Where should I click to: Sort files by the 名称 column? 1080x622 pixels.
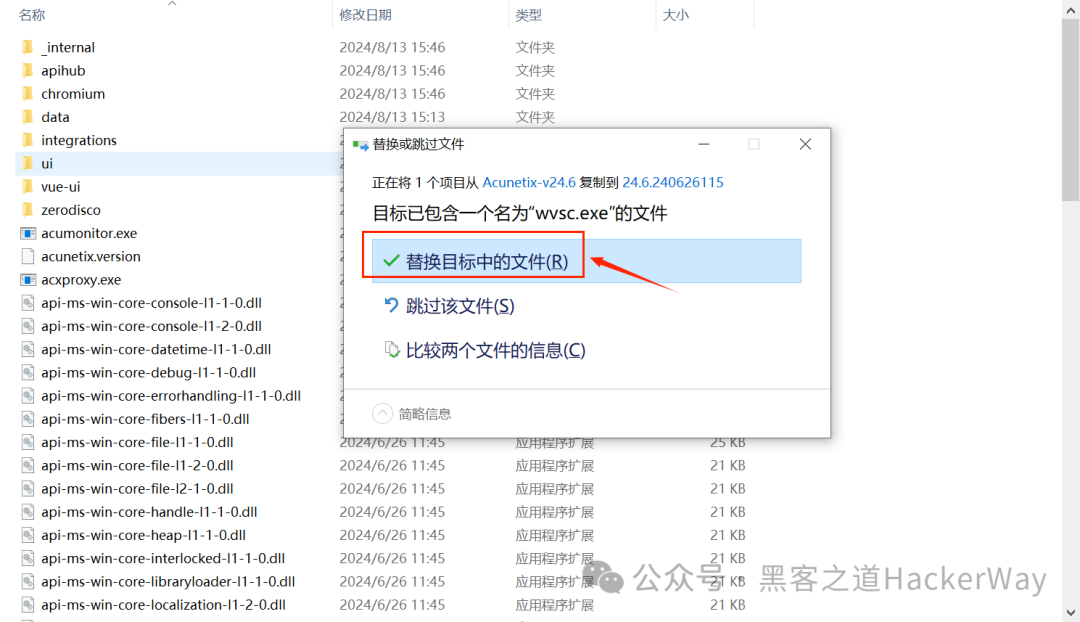point(32,14)
